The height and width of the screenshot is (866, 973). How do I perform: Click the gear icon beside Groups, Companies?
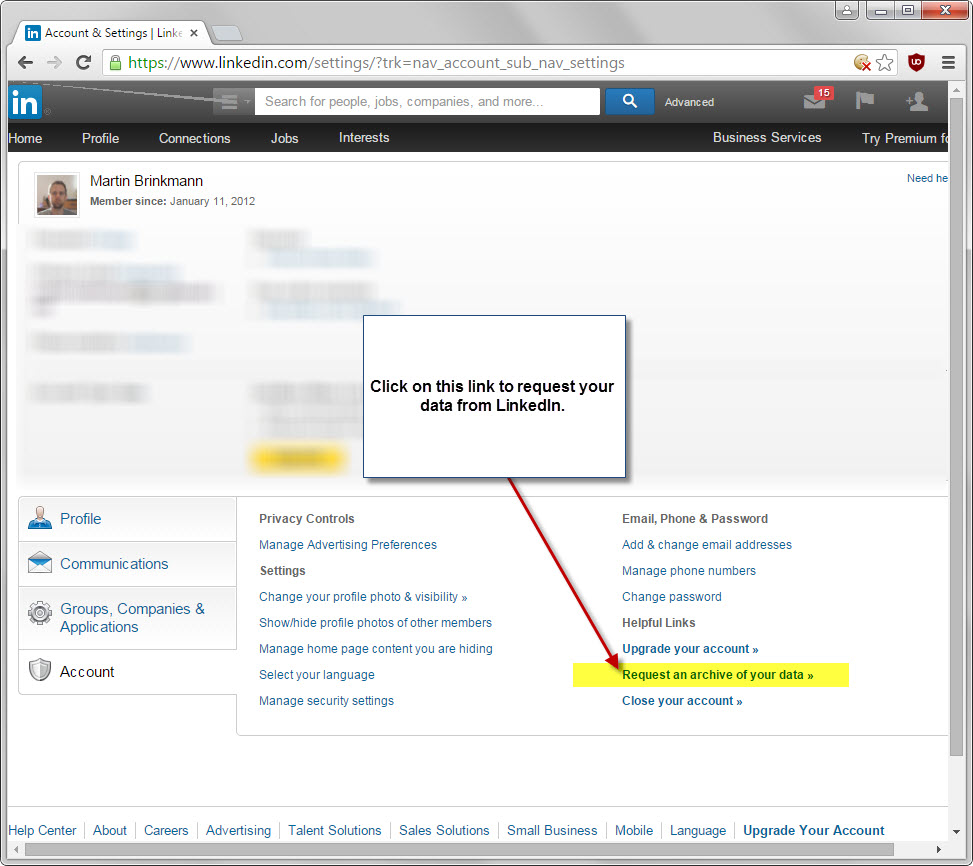[40, 613]
